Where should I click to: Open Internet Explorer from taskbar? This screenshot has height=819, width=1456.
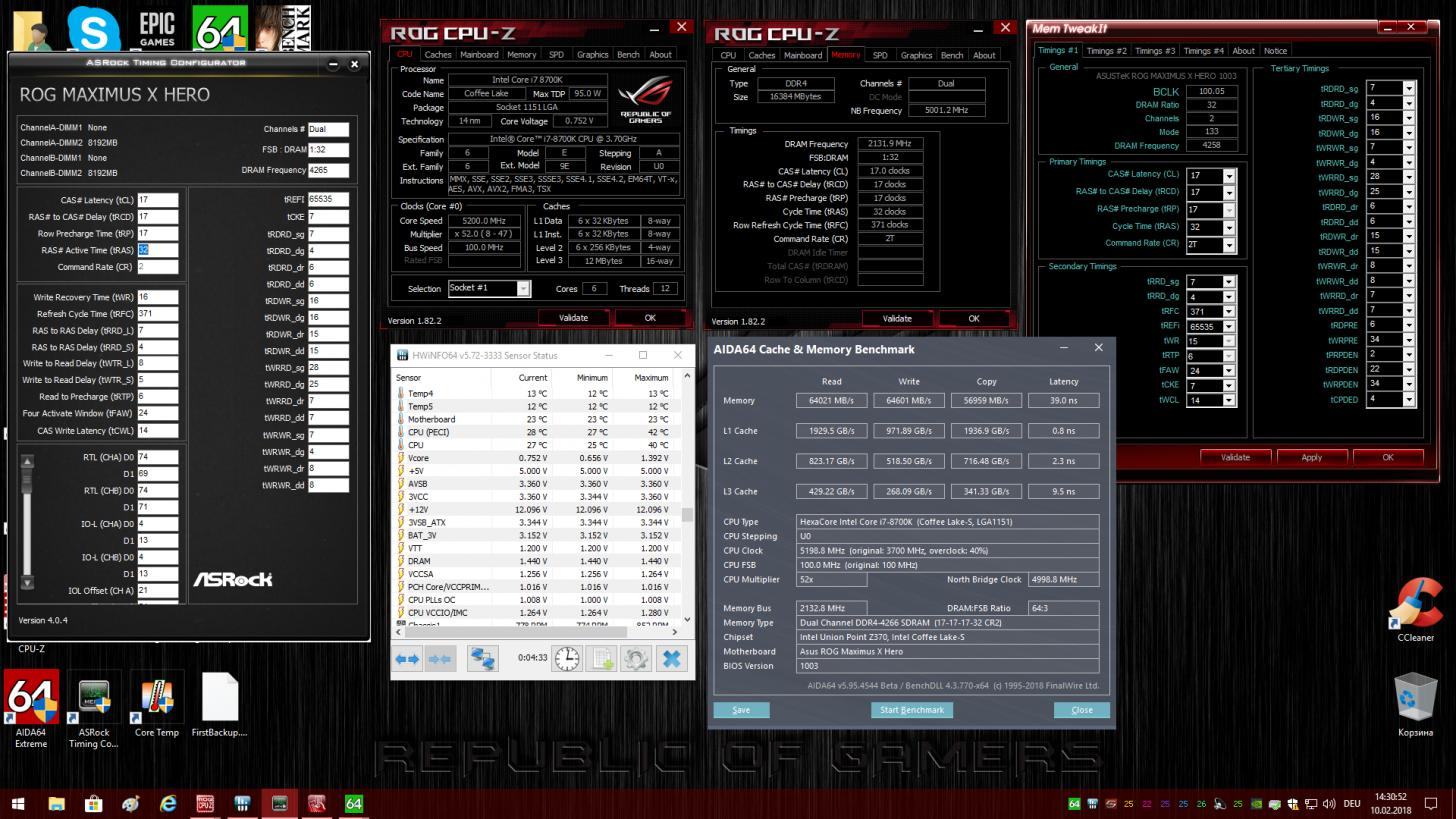[168, 804]
